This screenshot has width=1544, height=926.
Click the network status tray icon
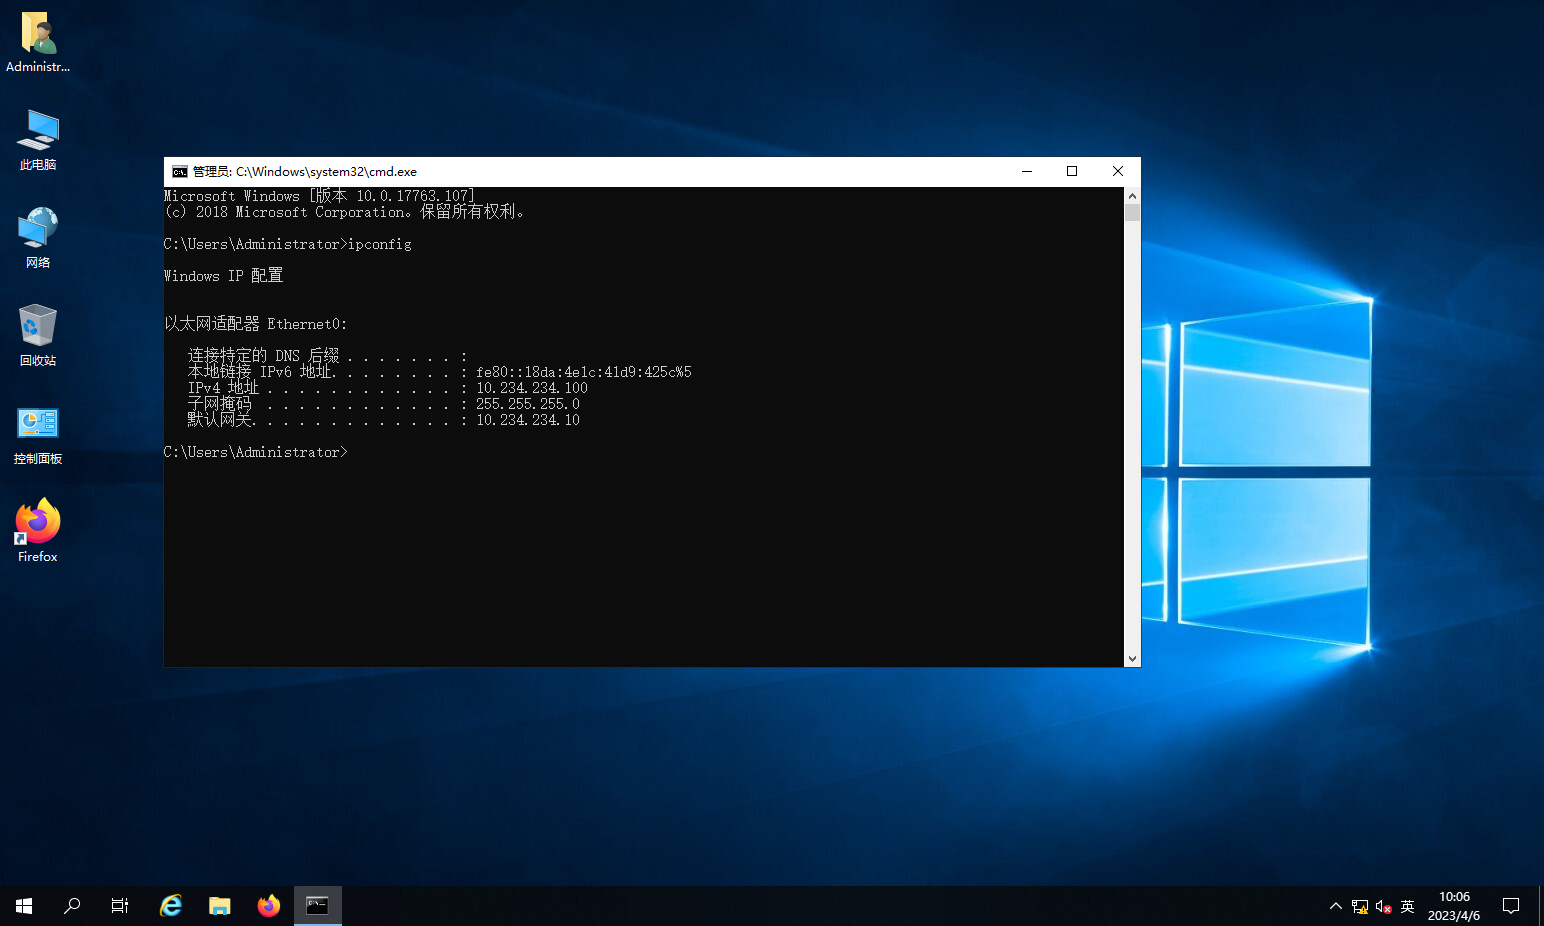point(1360,906)
